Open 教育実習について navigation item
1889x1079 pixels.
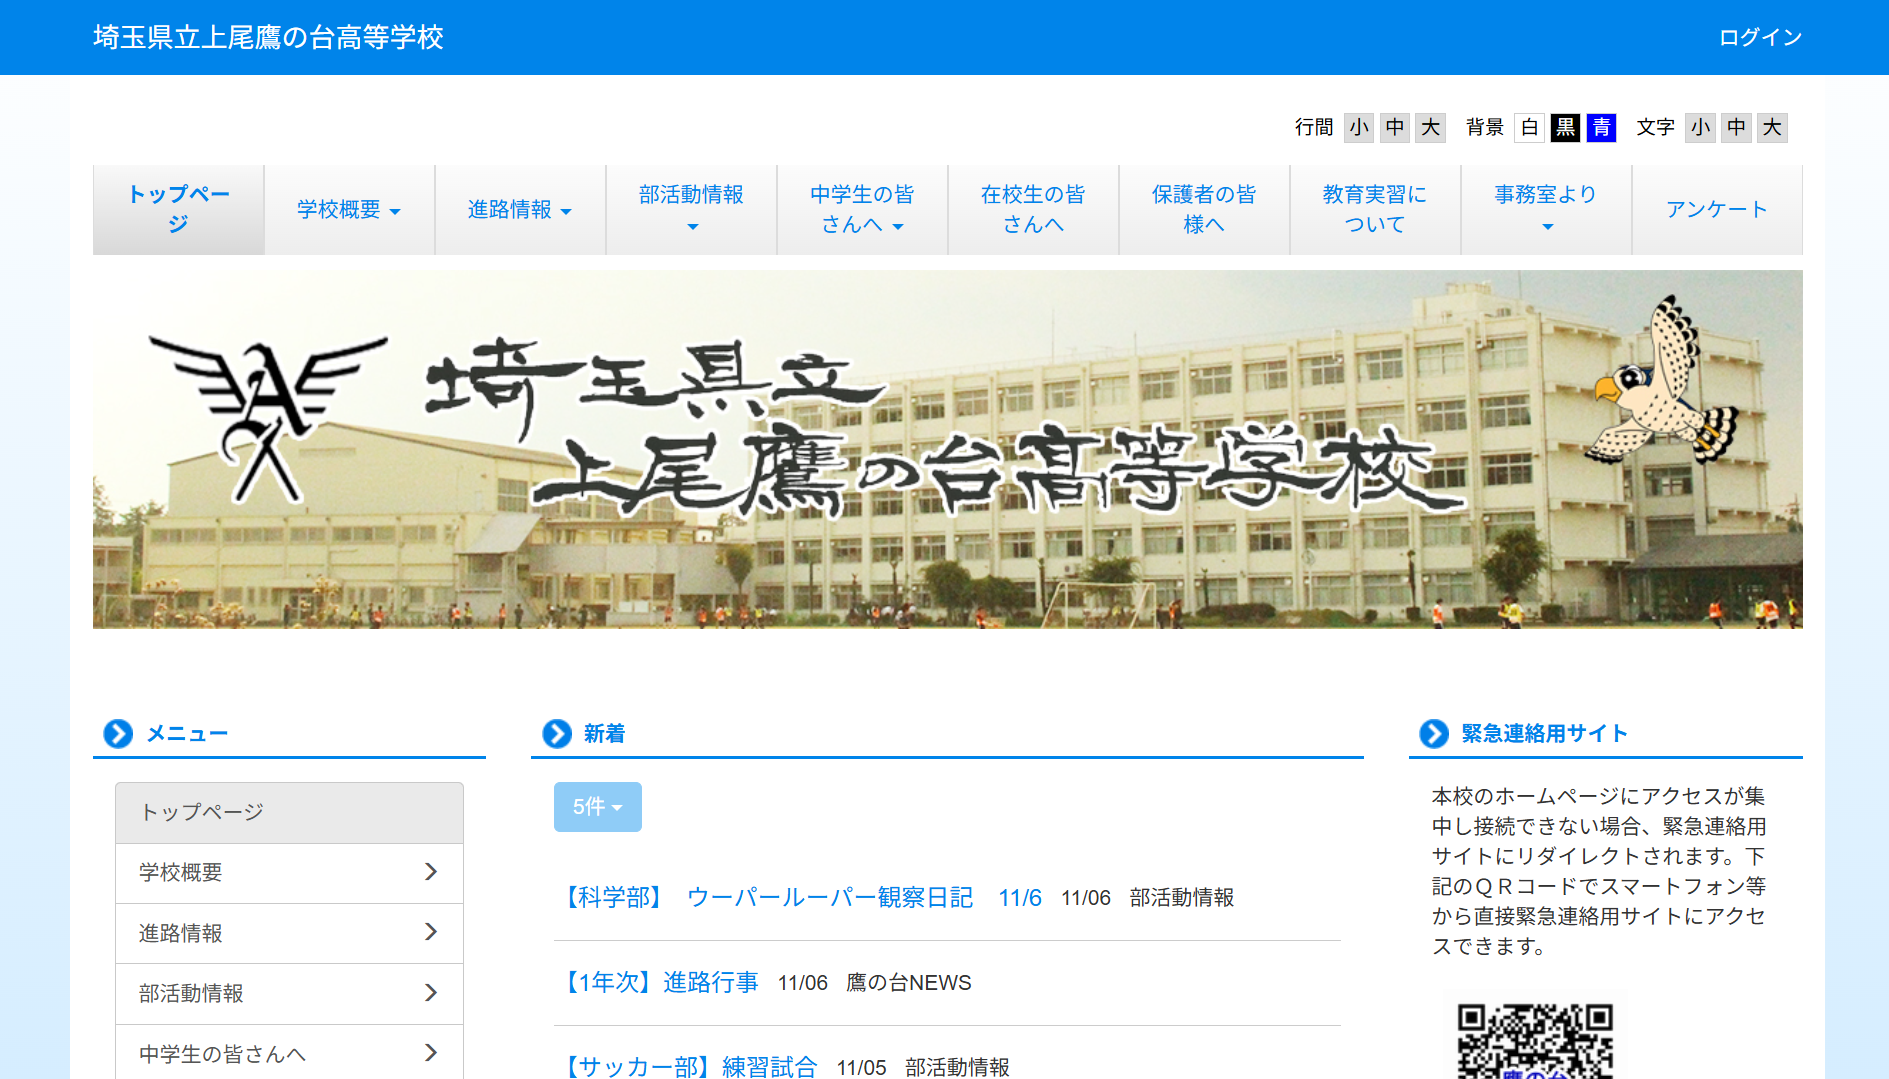tap(1375, 210)
